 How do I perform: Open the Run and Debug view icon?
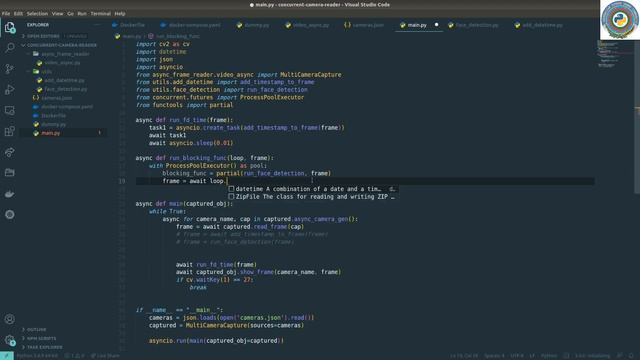(10, 89)
